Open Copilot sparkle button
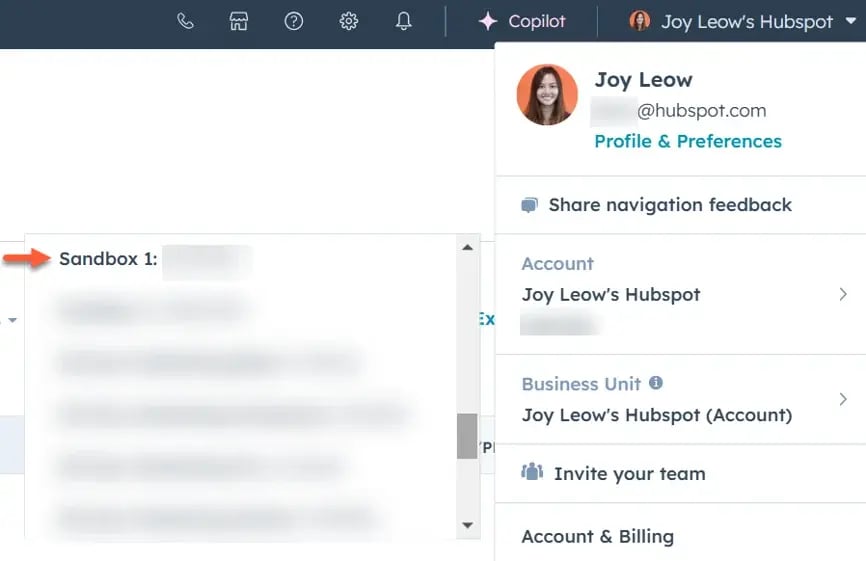 pyautogui.click(x=521, y=21)
